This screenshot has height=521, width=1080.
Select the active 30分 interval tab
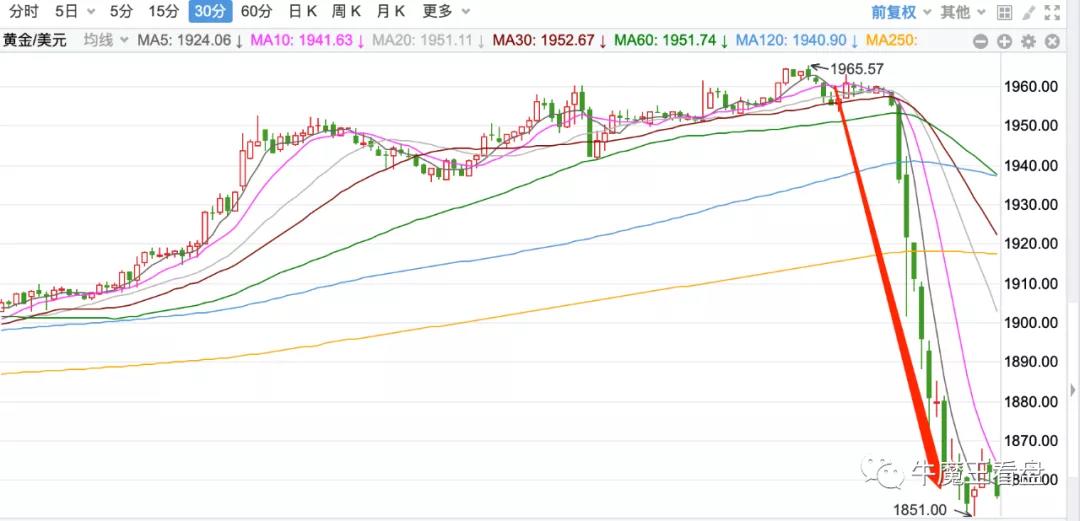tap(210, 11)
